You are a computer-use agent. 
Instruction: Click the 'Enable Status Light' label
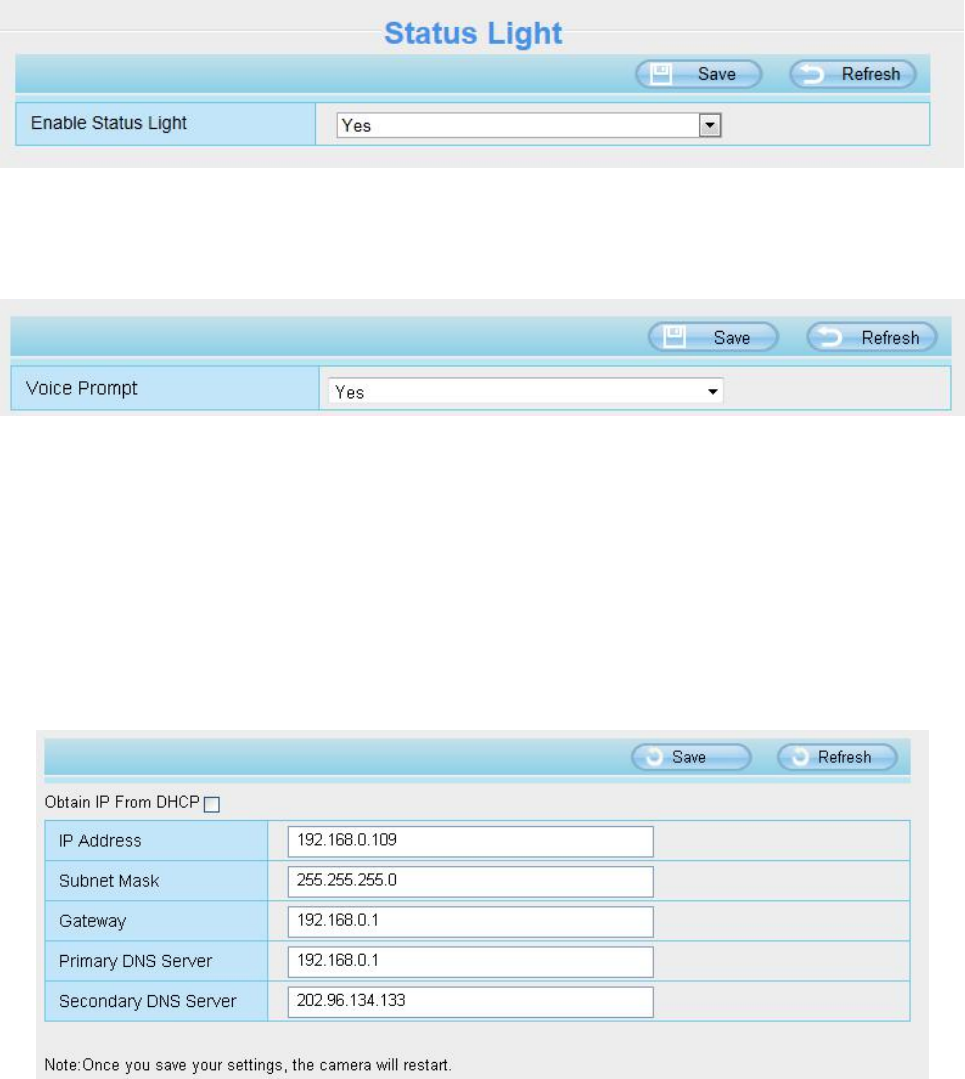(109, 123)
